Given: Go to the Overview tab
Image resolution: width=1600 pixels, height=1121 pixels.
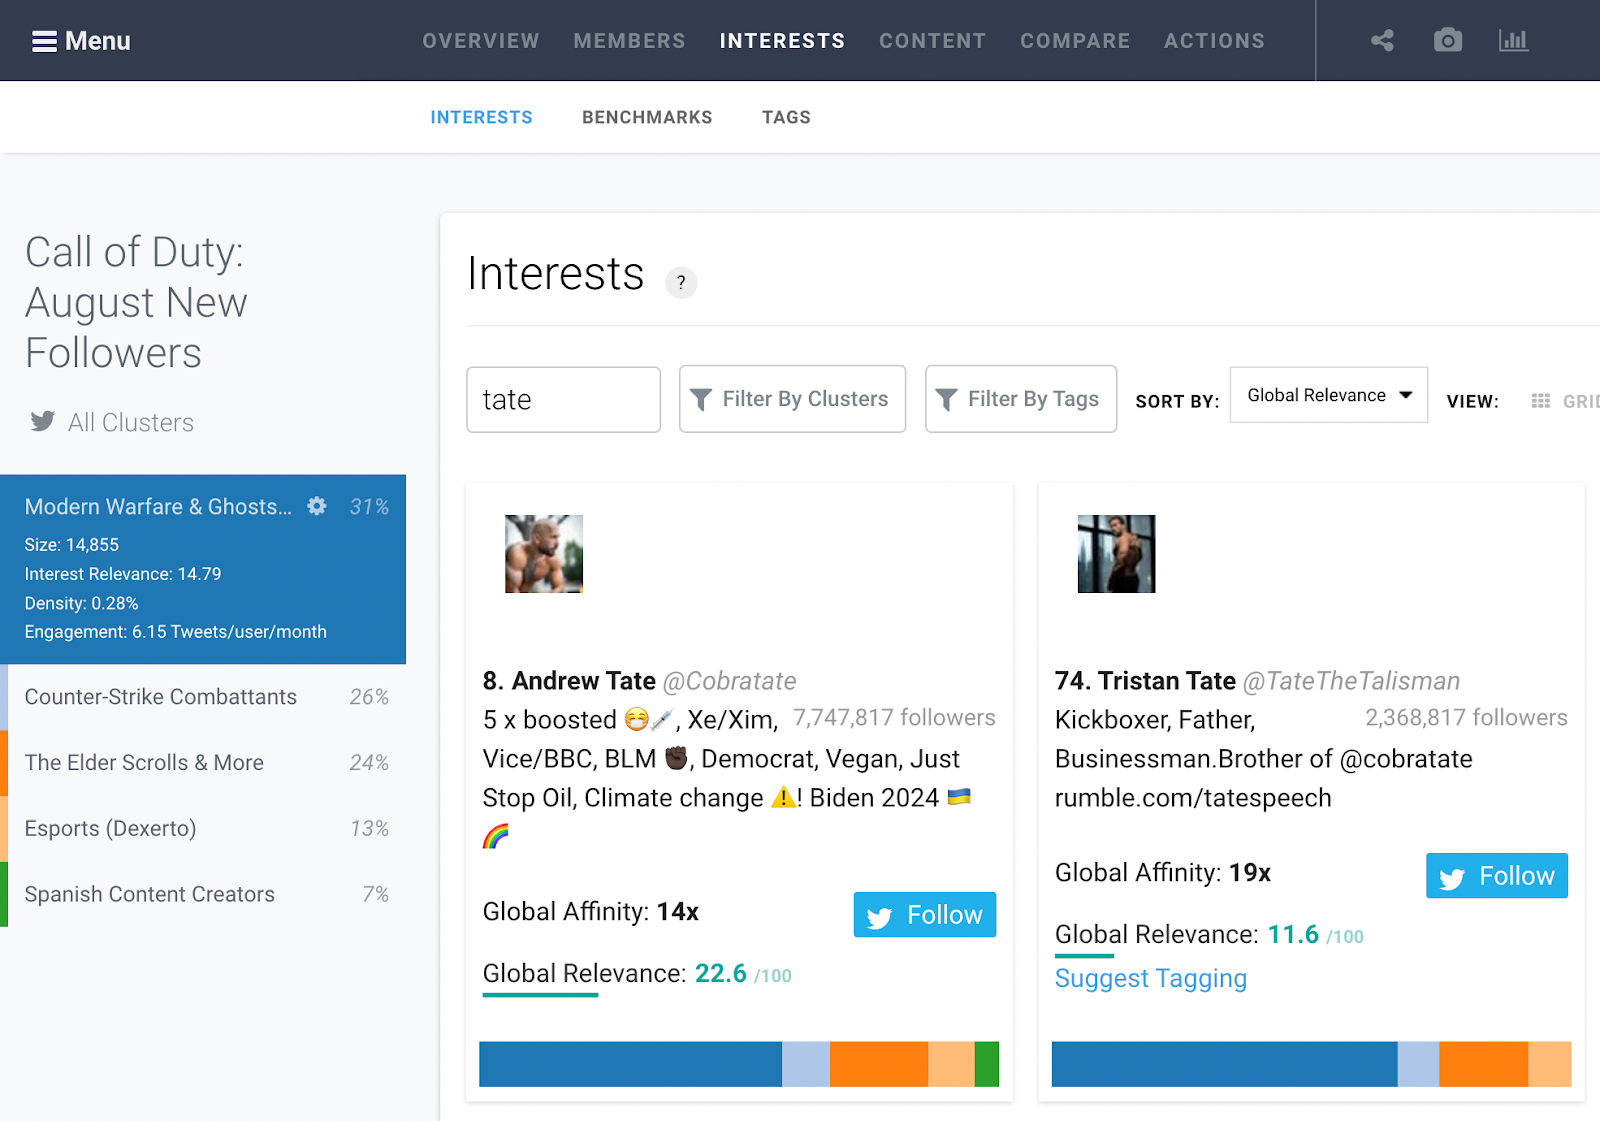Looking at the screenshot, I should (481, 41).
